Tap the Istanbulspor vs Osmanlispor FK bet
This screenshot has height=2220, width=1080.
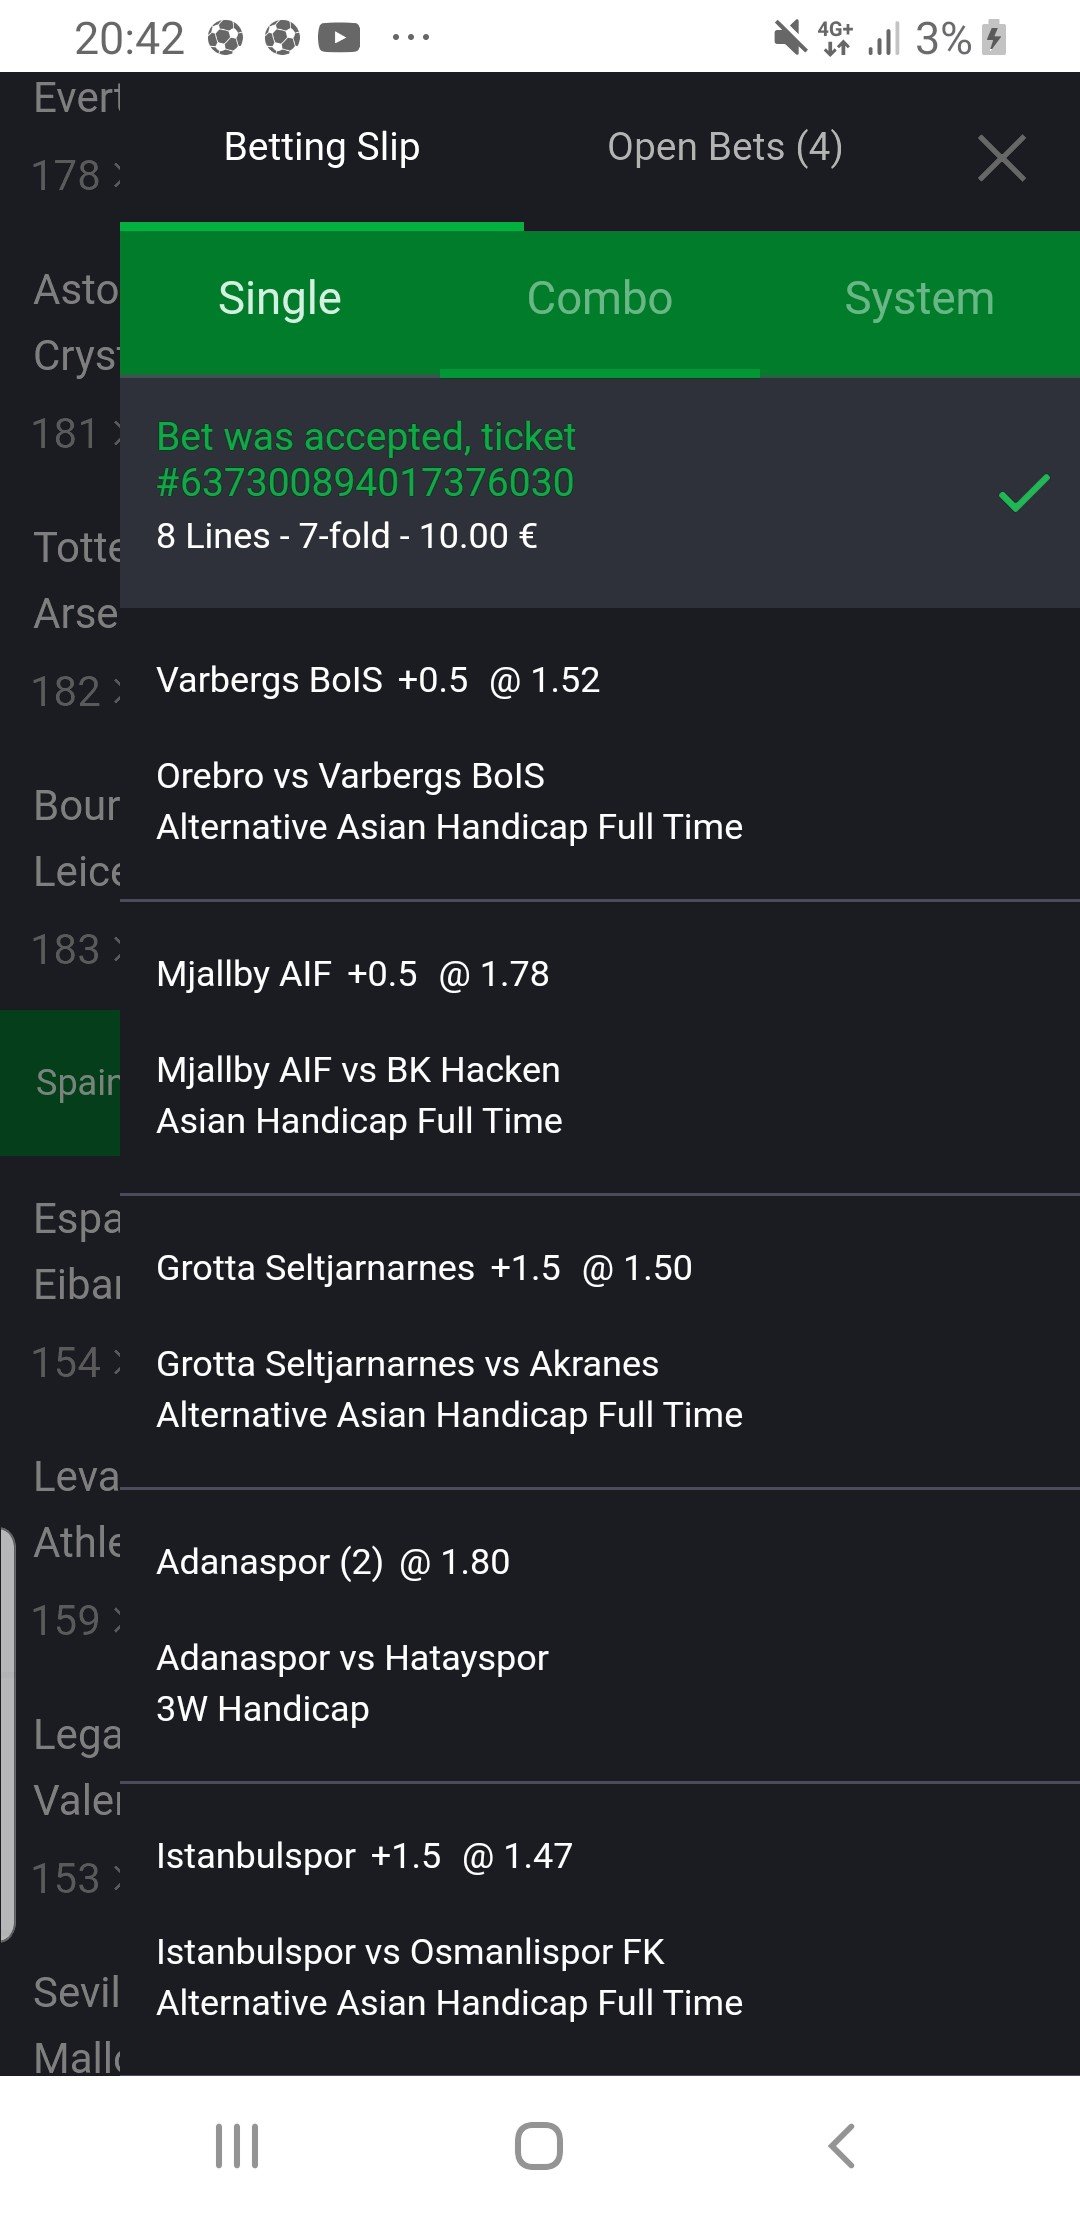(410, 1952)
